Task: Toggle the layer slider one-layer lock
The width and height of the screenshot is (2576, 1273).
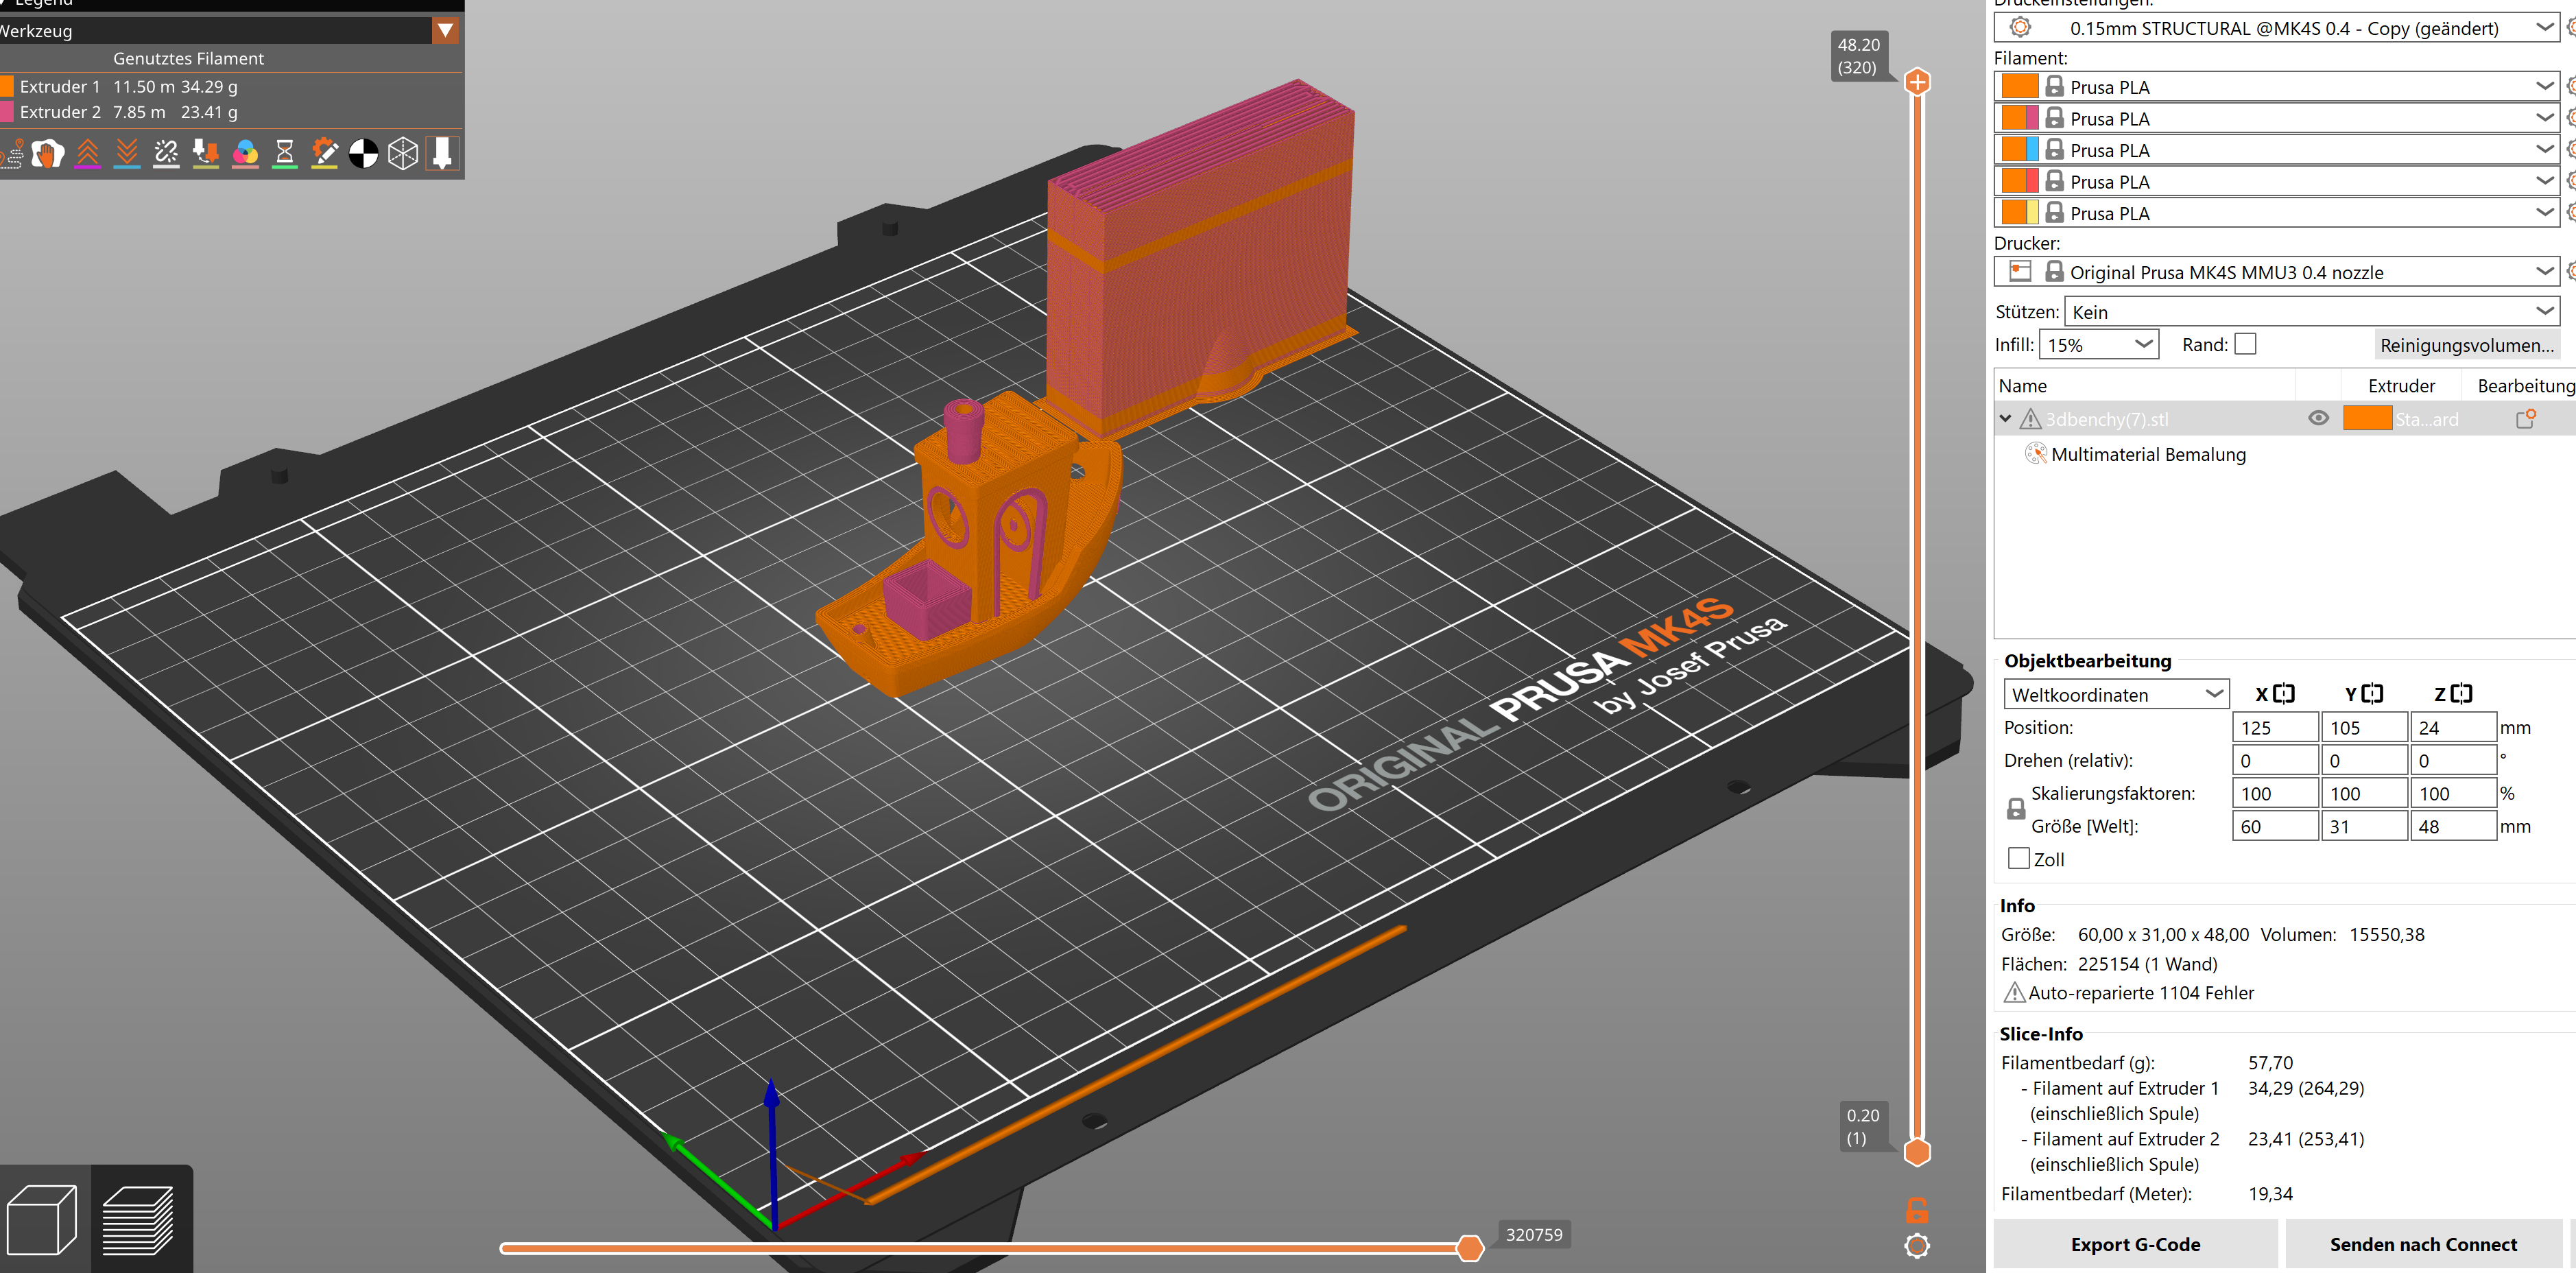Action: [x=1917, y=1211]
